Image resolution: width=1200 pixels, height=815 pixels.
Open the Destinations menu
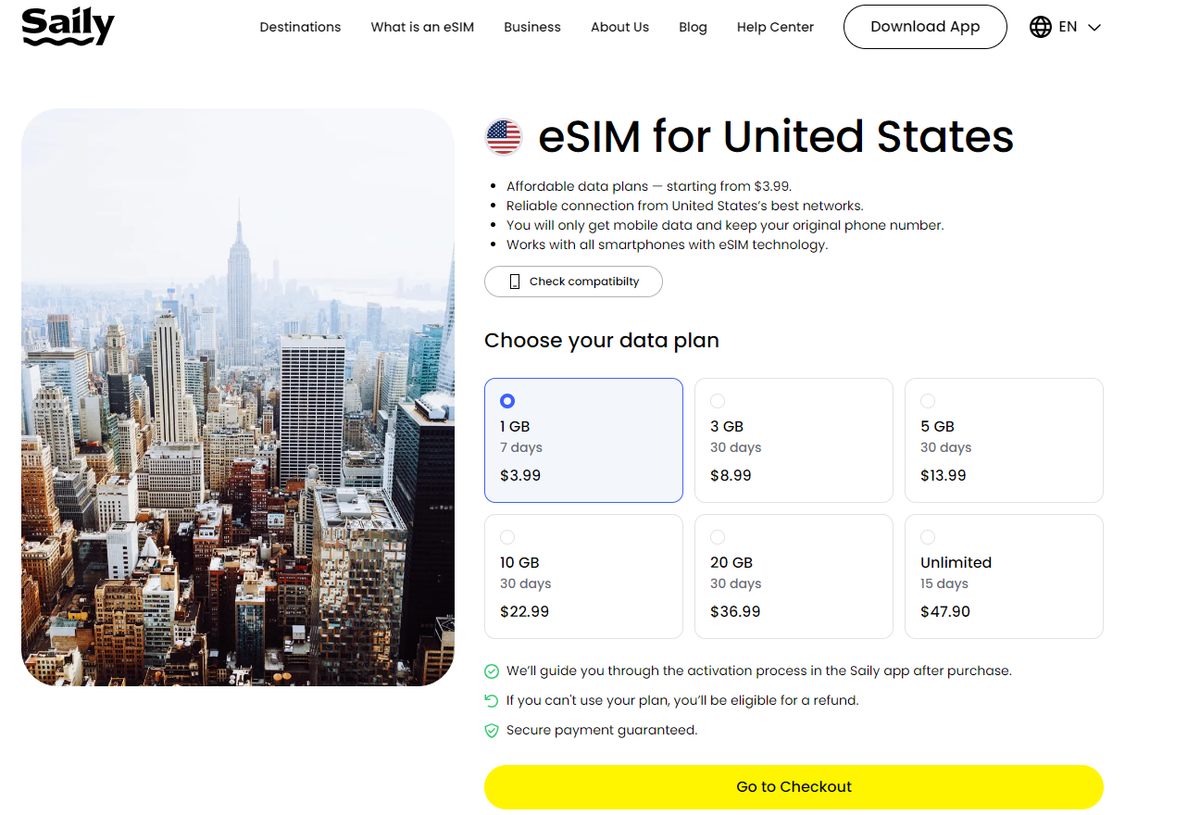300,27
